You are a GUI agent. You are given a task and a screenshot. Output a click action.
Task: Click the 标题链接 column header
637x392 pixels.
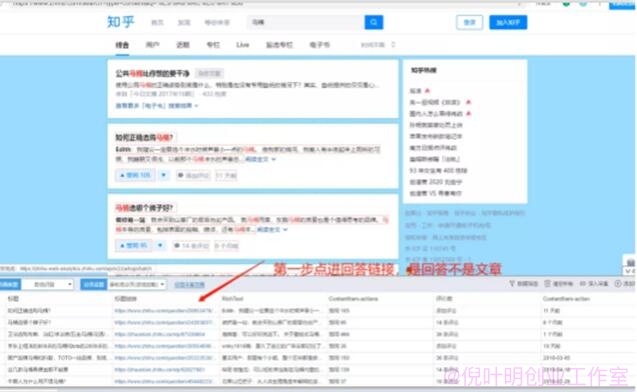pyautogui.click(x=126, y=299)
